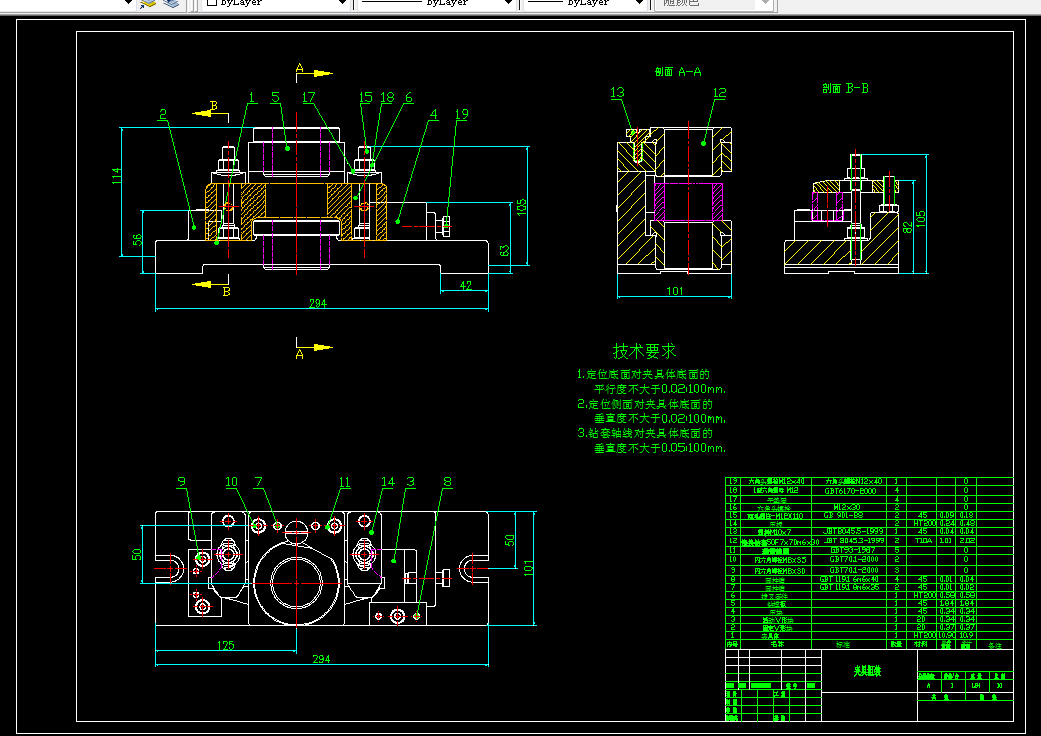Select the 夹具装配 title block drawing name
1041x736 pixels.
point(867,672)
